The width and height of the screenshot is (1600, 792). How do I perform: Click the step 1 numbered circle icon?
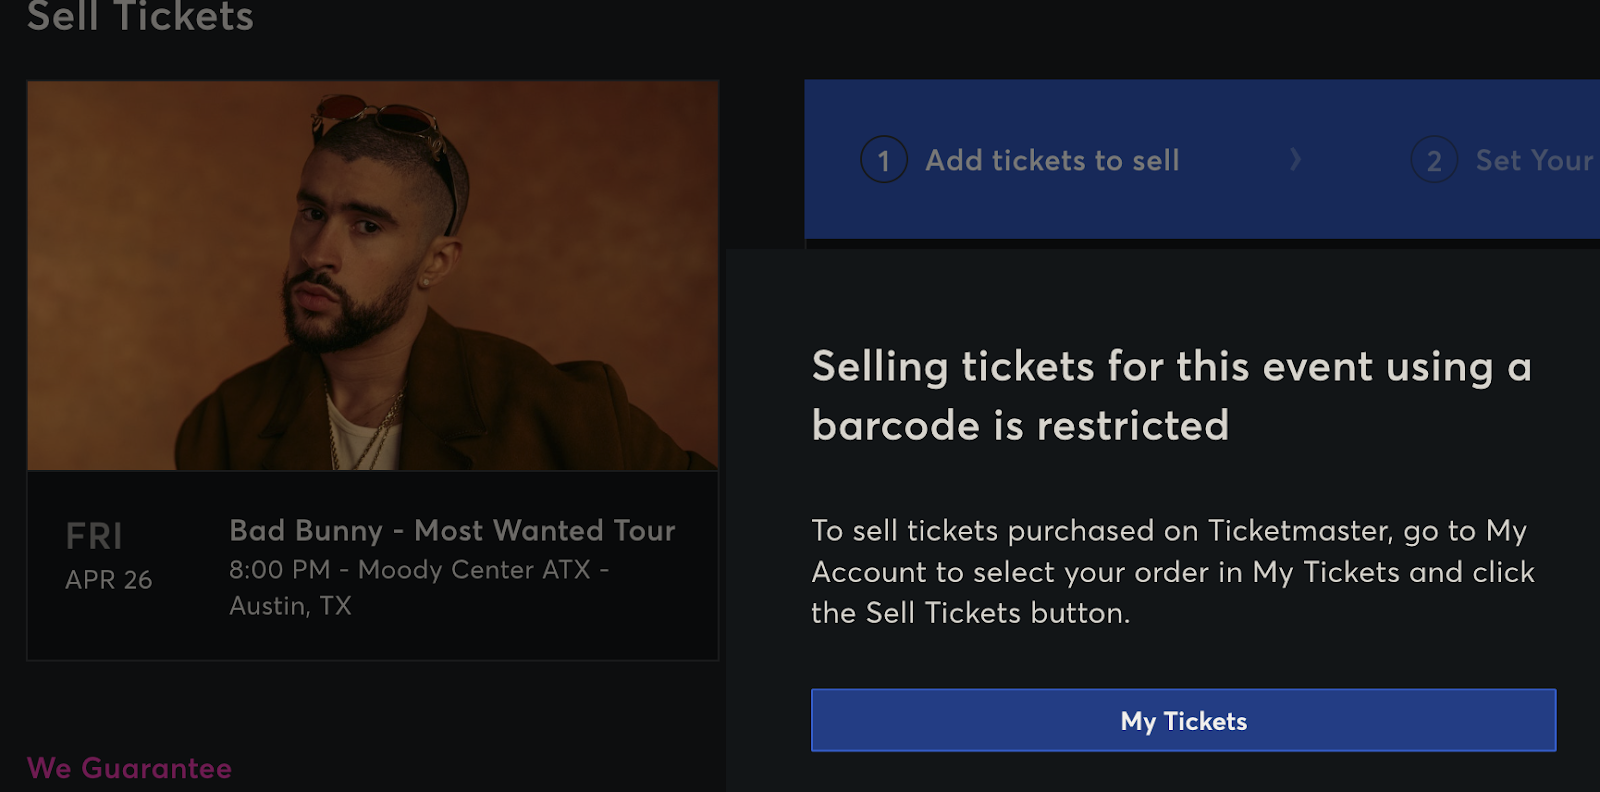(x=884, y=160)
